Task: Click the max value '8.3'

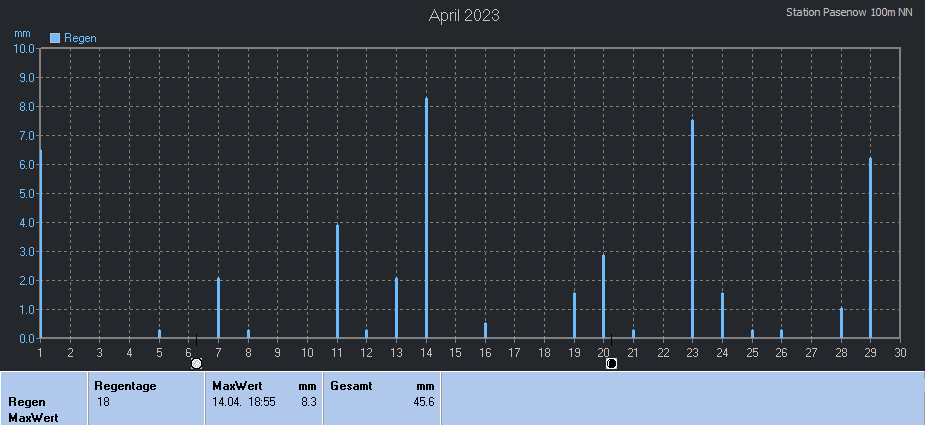Action: coord(310,402)
